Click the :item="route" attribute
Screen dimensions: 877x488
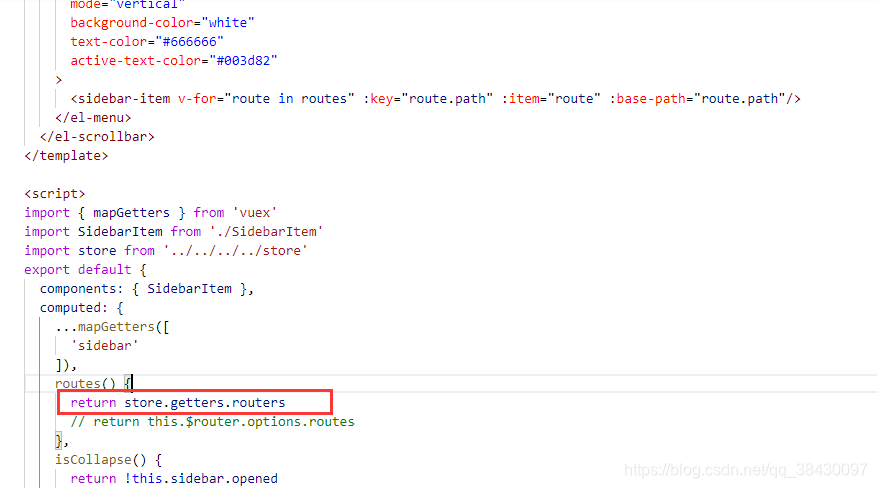[x=551, y=99]
